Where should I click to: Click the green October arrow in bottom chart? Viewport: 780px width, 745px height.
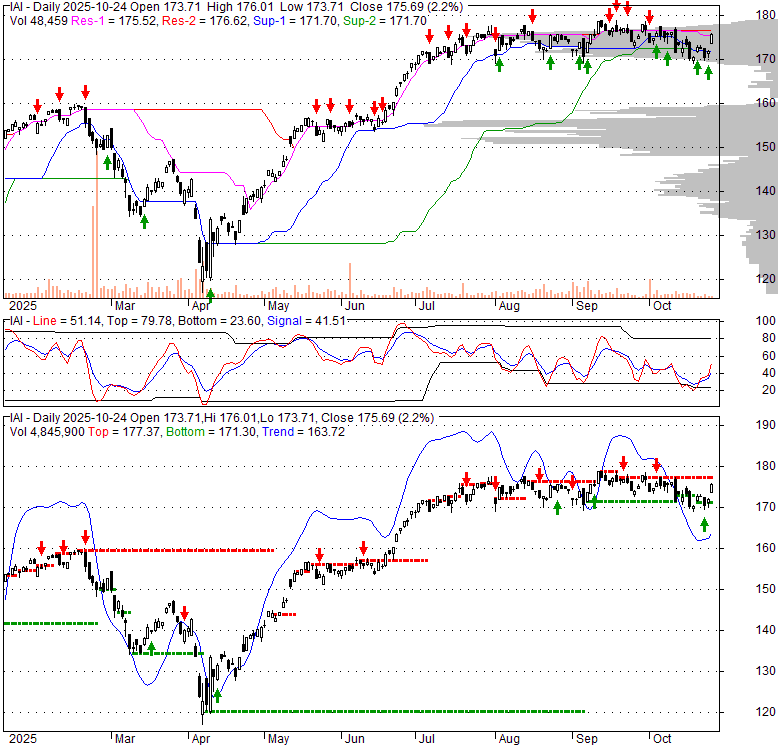pyautogui.click(x=705, y=524)
